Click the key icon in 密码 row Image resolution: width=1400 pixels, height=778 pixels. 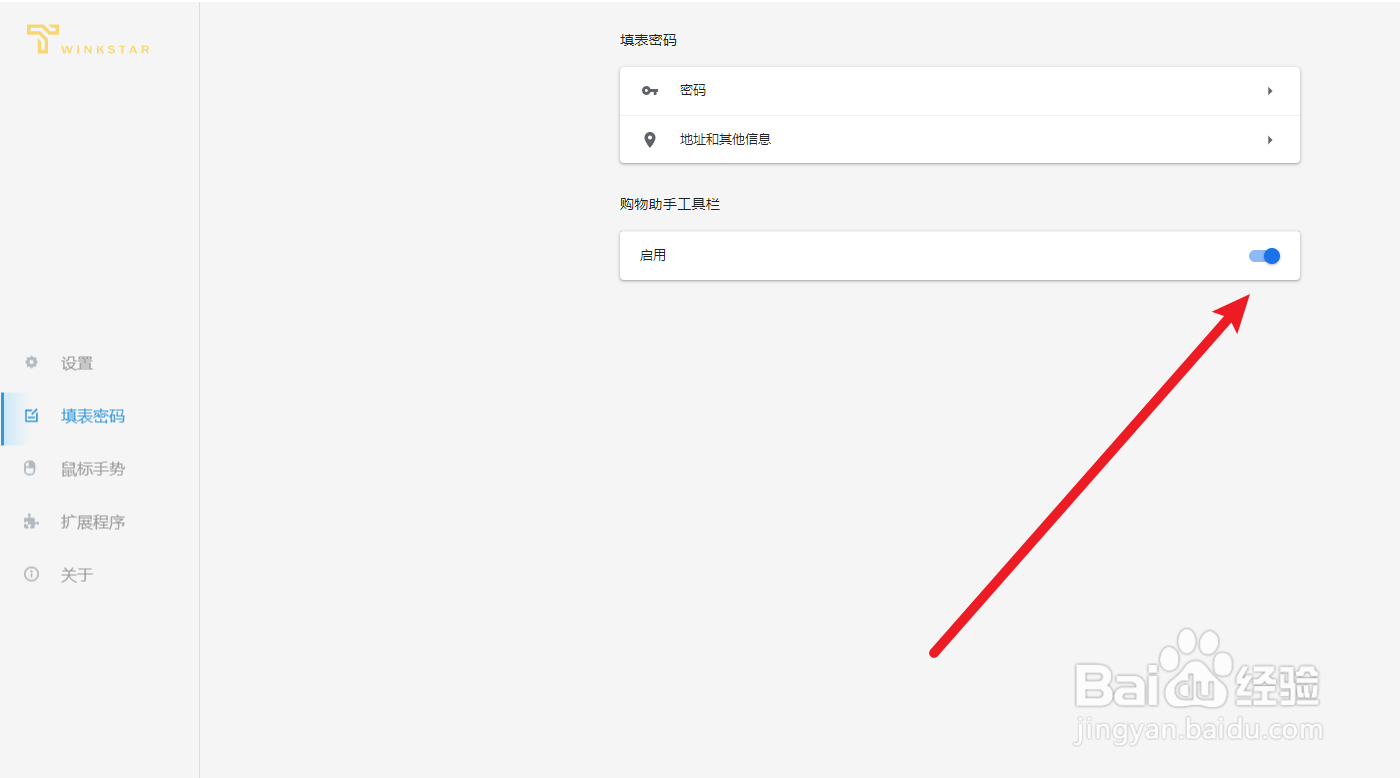[x=650, y=91]
